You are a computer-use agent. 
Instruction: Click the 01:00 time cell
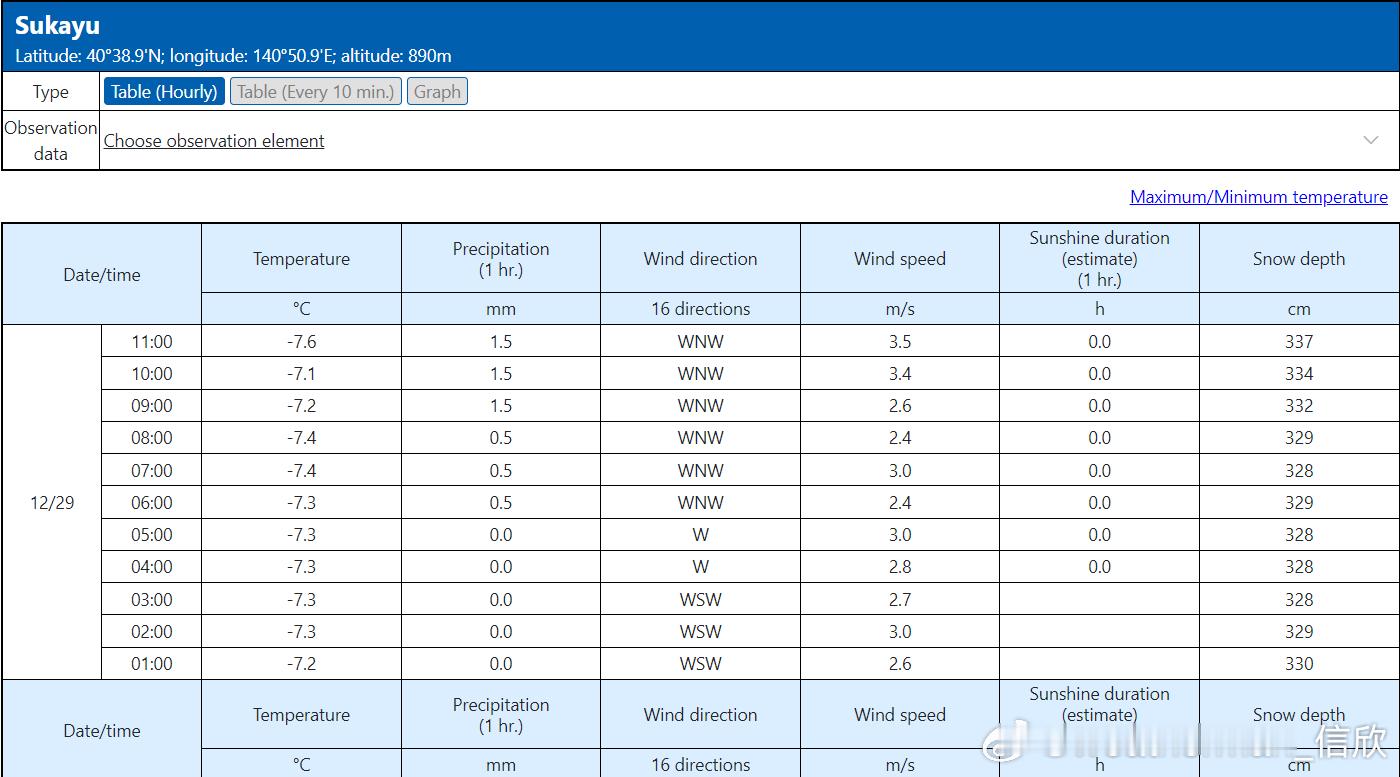click(x=152, y=664)
